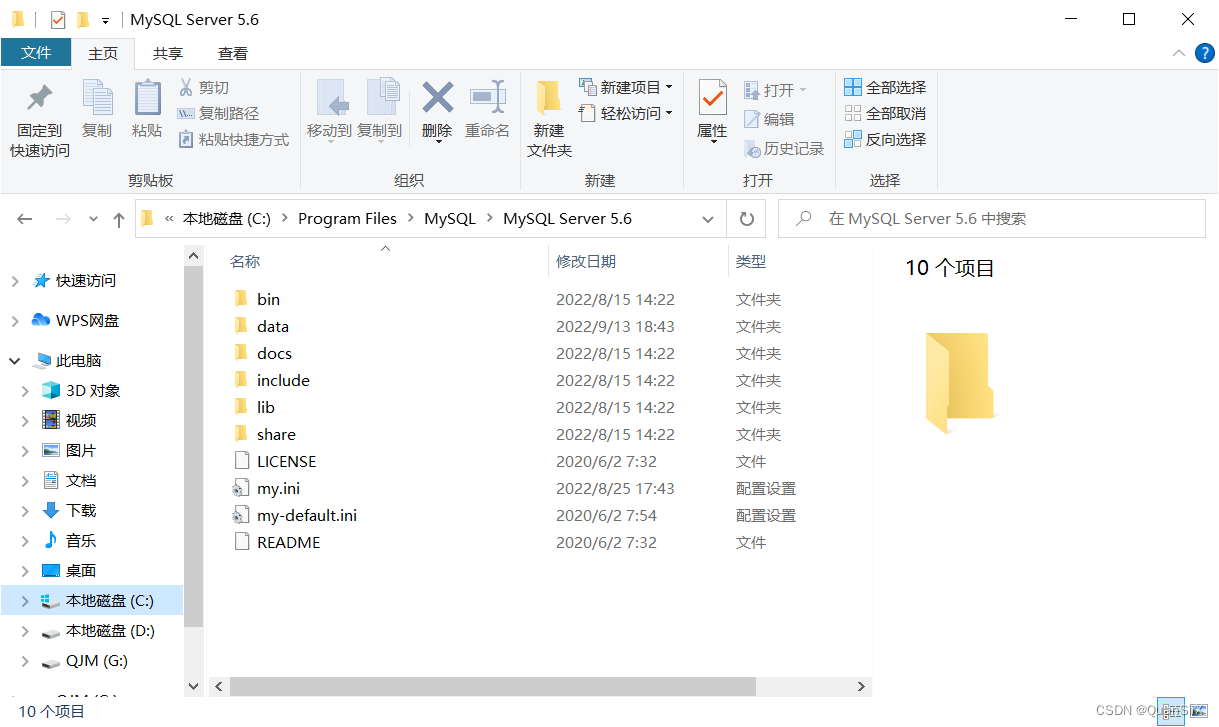Click the search box 在 MySQL Server 5.6 中搜索
Viewport: 1219px width, 727px height.
point(992,219)
